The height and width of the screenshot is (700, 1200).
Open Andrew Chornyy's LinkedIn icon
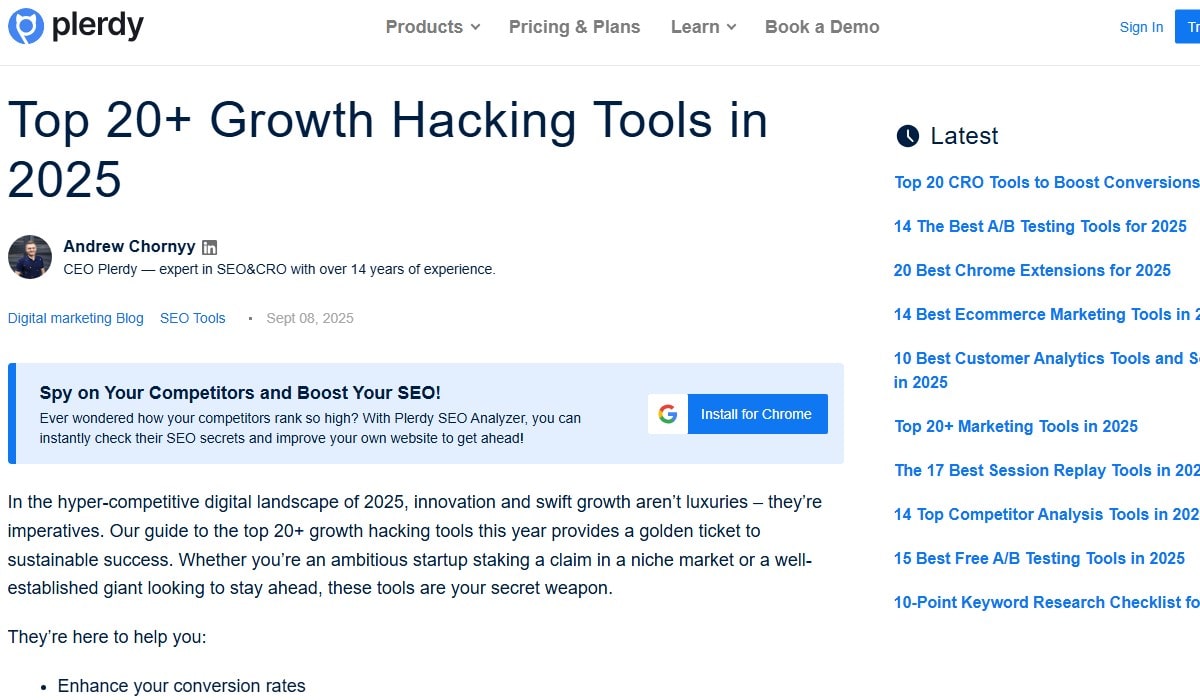click(210, 247)
